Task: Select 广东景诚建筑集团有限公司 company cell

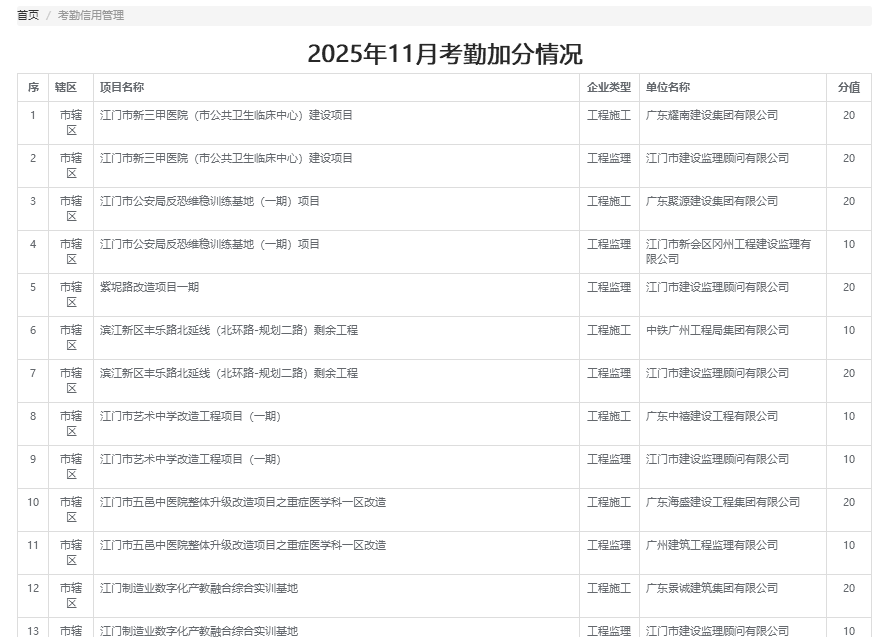Action: click(x=712, y=588)
